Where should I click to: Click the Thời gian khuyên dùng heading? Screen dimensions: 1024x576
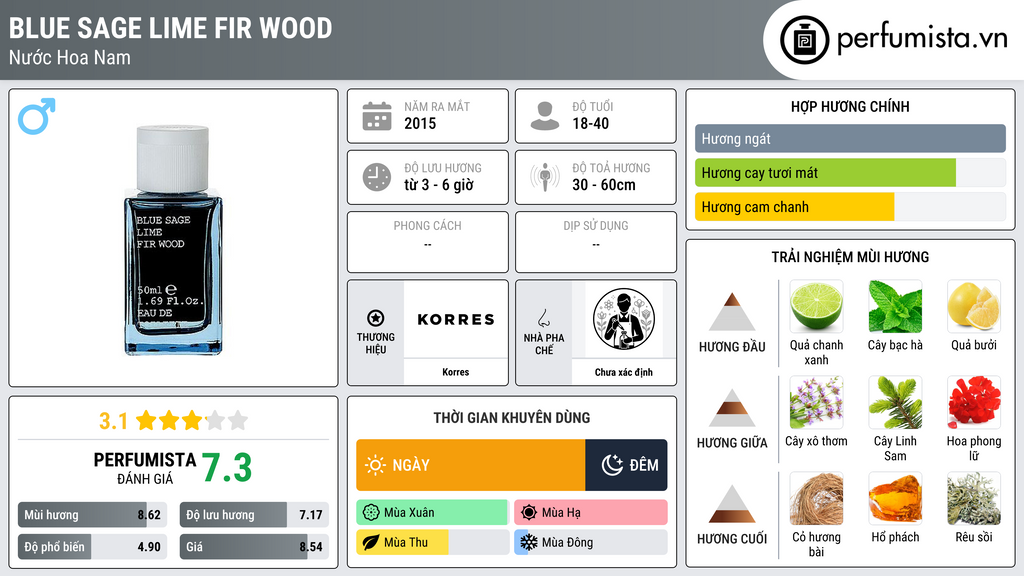(512, 418)
